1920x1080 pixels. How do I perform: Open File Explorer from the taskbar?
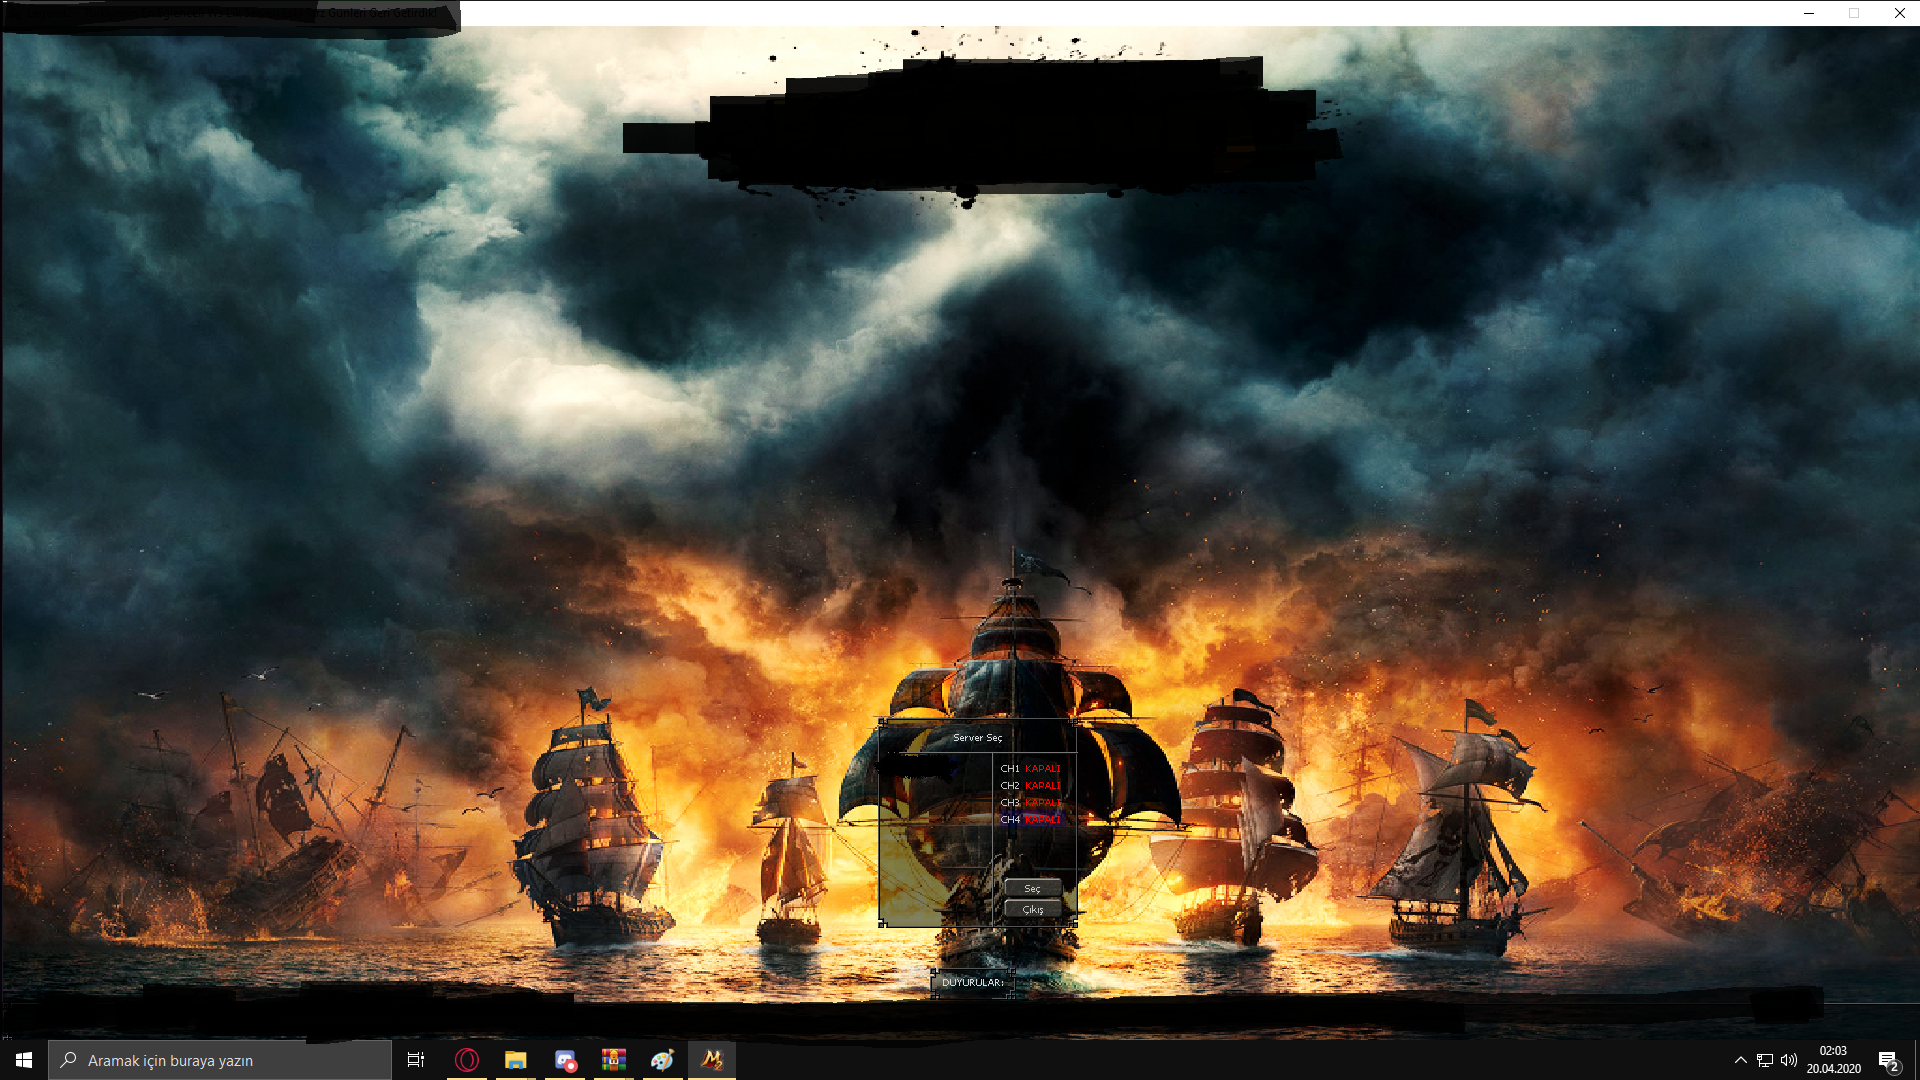coord(516,1060)
